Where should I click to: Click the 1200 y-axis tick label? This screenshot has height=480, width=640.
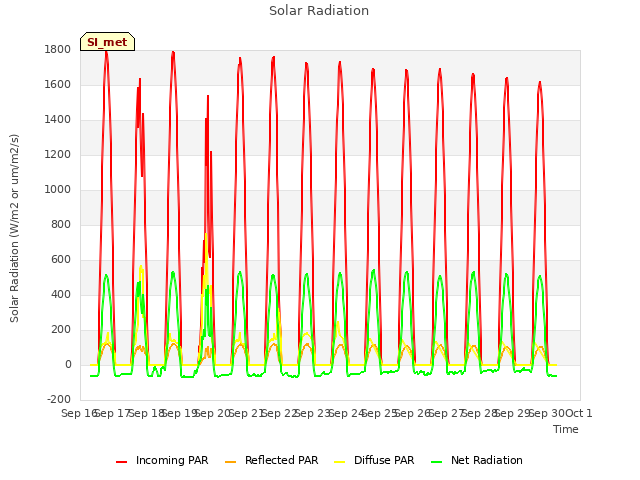click(58, 155)
